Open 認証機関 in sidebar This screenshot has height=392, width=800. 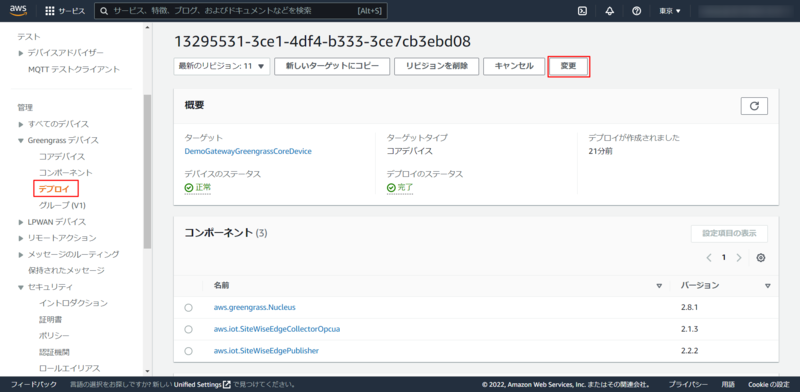54,352
